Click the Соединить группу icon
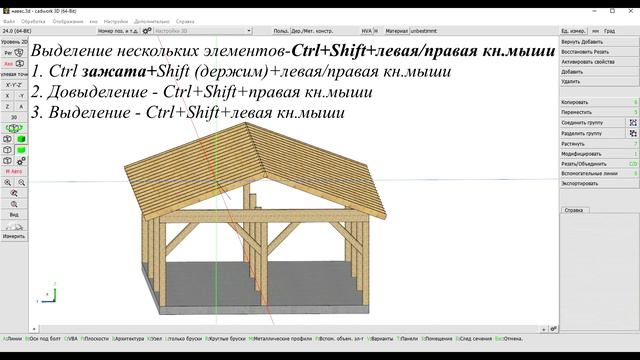The width and height of the screenshot is (640, 360). point(633,122)
